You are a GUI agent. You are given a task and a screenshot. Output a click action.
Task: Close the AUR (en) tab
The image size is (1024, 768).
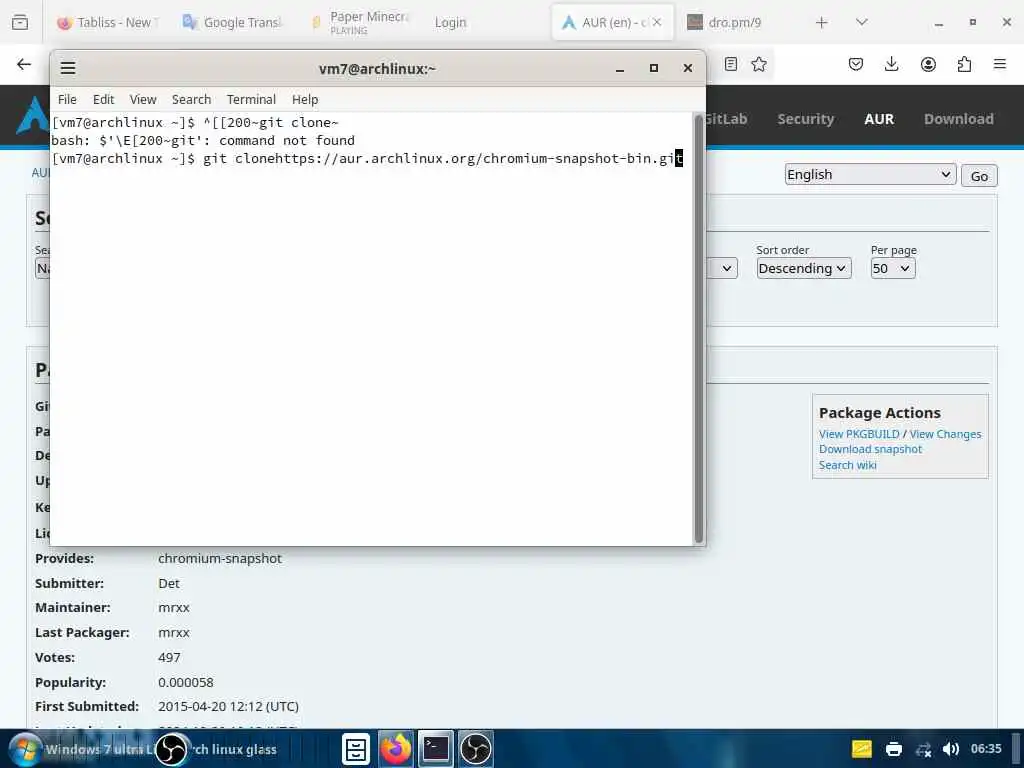(x=657, y=22)
